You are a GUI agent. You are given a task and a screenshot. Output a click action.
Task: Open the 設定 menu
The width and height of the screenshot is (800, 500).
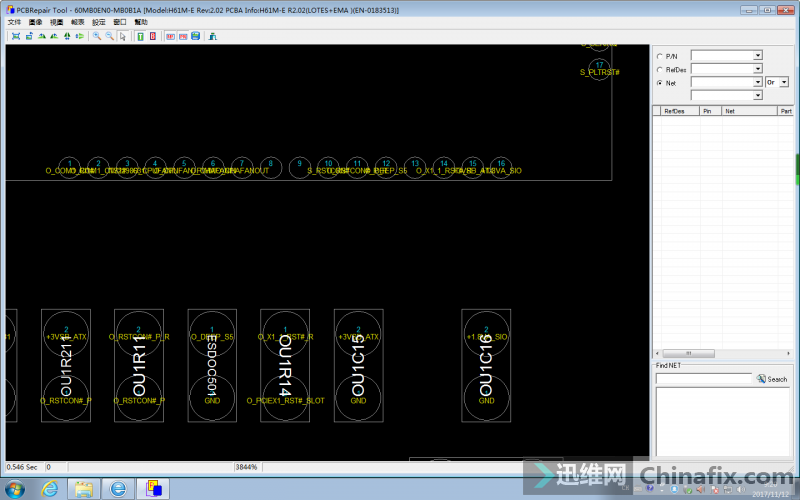(x=98, y=22)
